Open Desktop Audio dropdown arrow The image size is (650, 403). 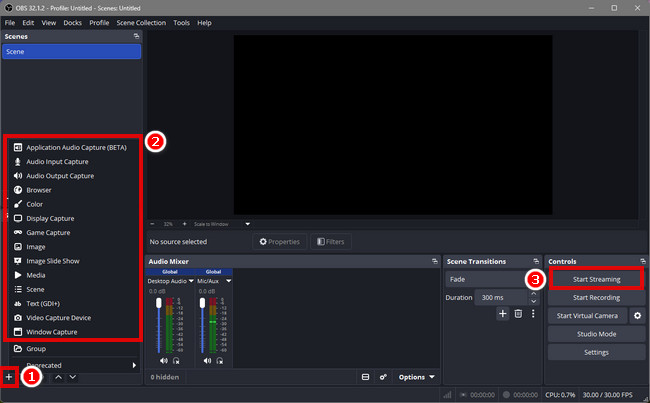pyautogui.click(x=191, y=281)
